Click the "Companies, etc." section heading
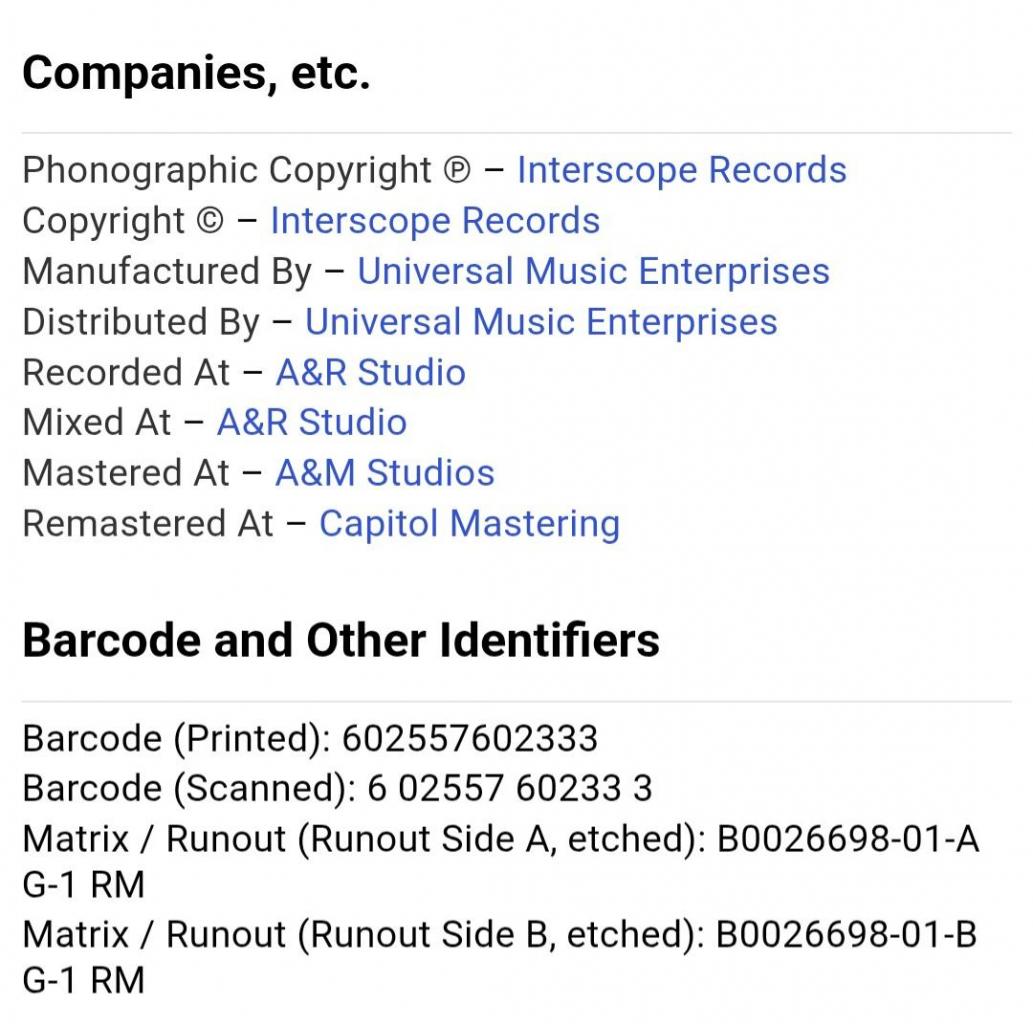Screen dimensions: 1033x1024 tap(196, 73)
